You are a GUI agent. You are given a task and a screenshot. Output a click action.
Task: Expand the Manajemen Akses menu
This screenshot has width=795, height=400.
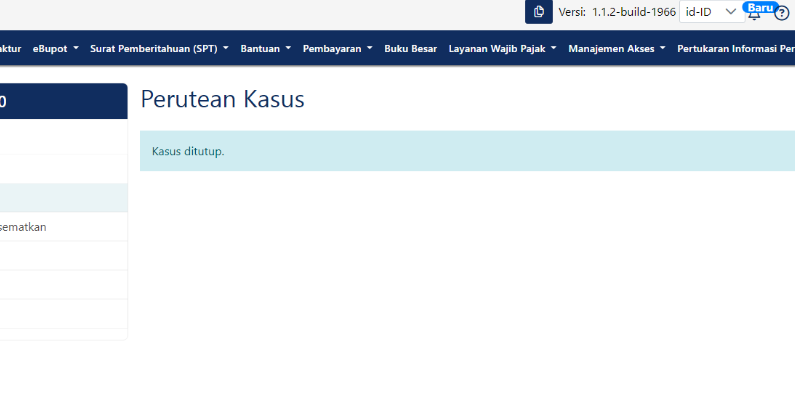pos(616,48)
